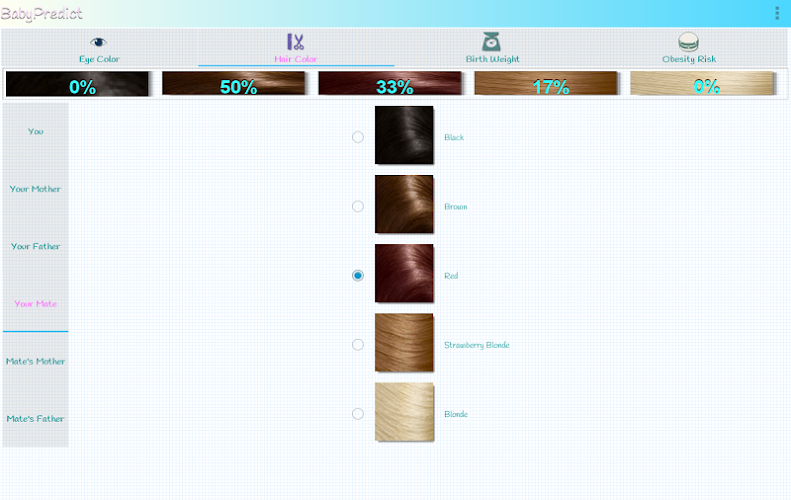The width and height of the screenshot is (791, 500).
Task: Switch to the Hair Color tab
Action: (296, 48)
